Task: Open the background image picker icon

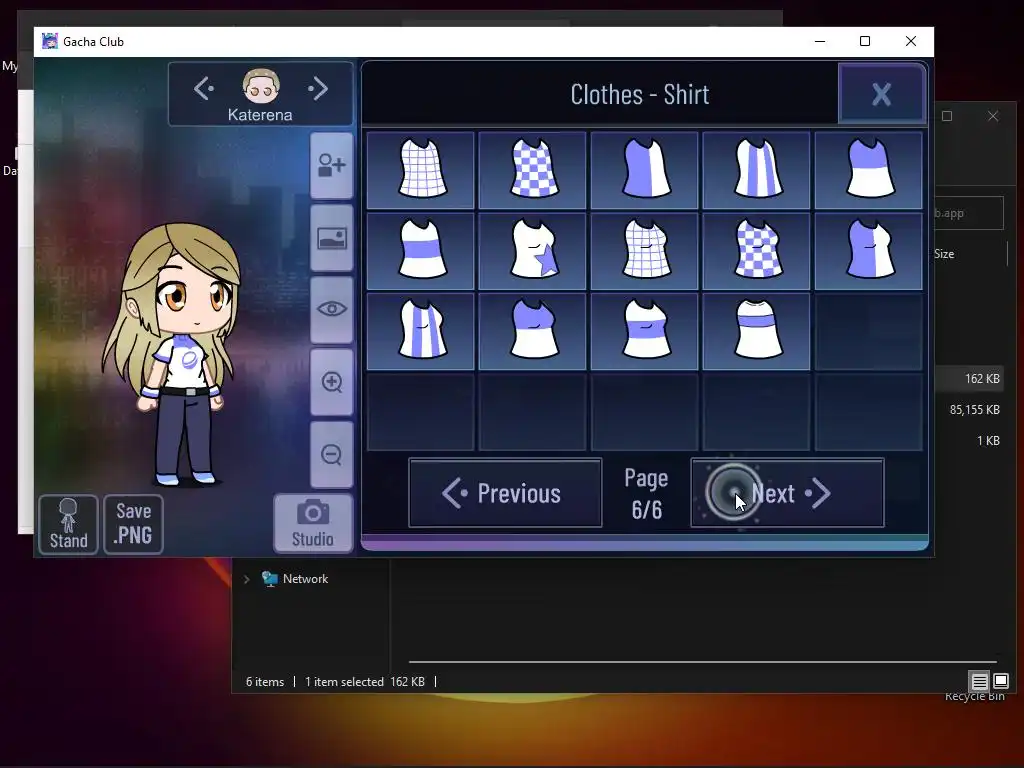Action: (x=332, y=238)
